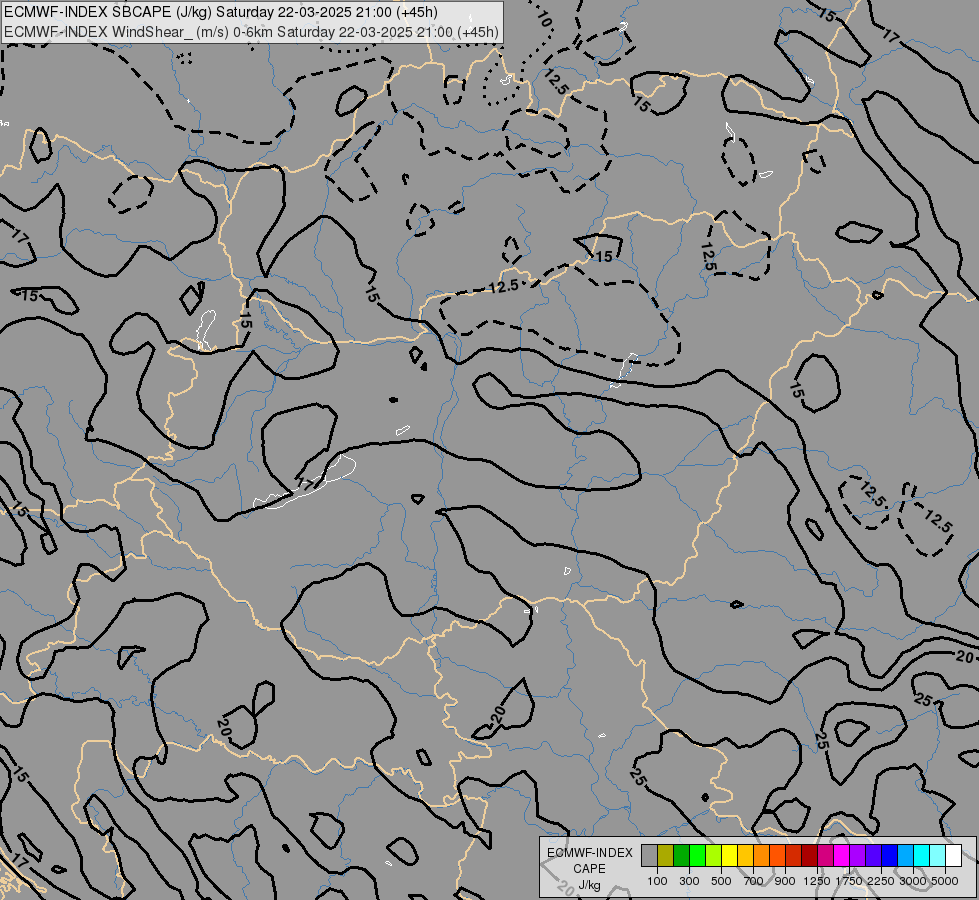Viewport: 979px width, 900px height.
Task: Click the "CAPE" word in legend
Action: [x=589, y=869]
